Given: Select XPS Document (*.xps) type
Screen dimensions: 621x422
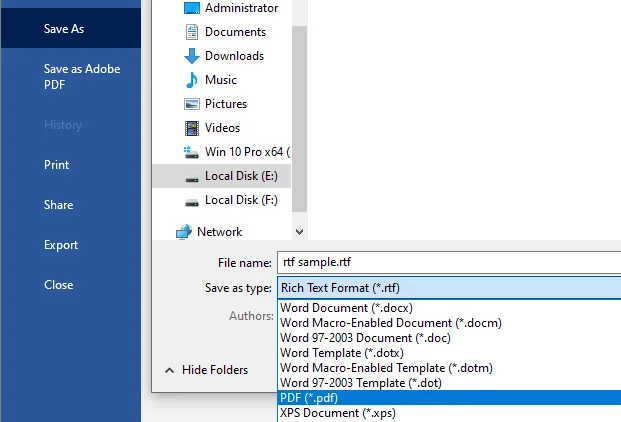Looking at the screenshot, I should 449,413.
